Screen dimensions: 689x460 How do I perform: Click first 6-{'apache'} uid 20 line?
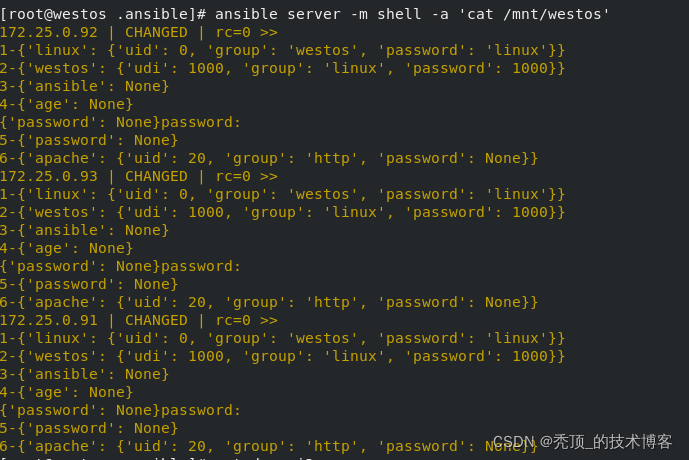coord(269,159)
